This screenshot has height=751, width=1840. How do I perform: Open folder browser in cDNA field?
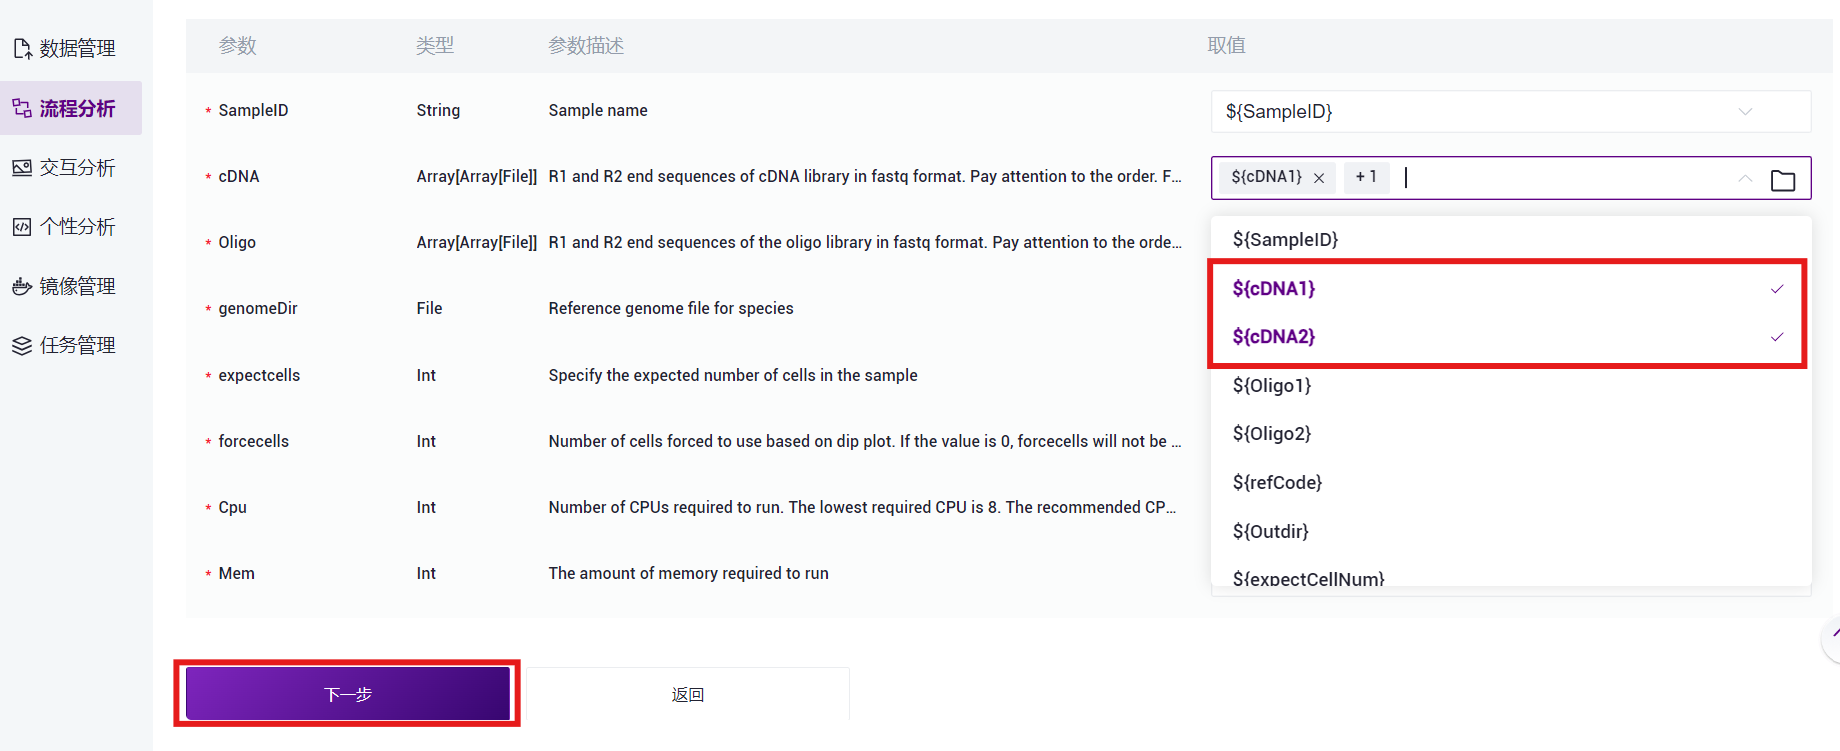click(x=1783, y=180)
